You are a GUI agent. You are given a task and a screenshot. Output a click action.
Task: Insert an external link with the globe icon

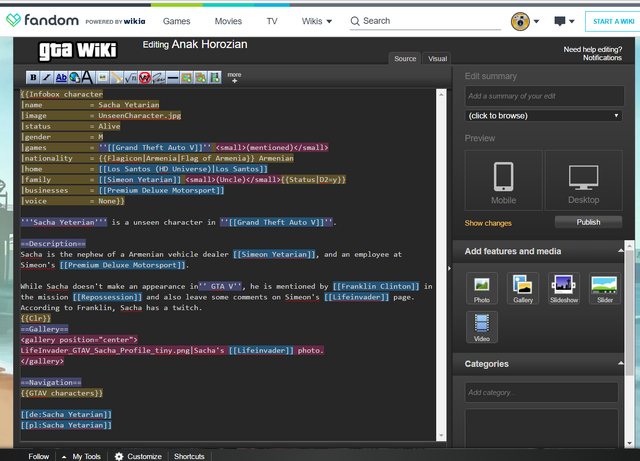75,78
